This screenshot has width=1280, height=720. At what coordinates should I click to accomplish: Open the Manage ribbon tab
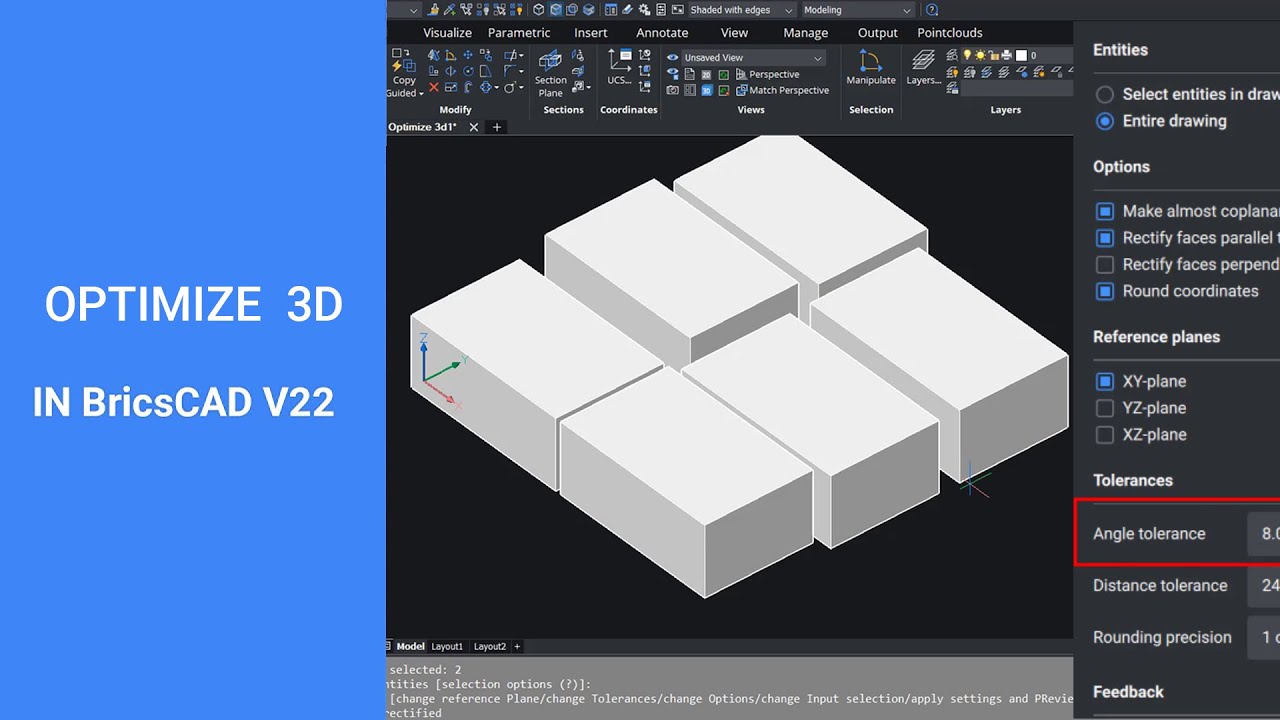(x=806, y=33)
